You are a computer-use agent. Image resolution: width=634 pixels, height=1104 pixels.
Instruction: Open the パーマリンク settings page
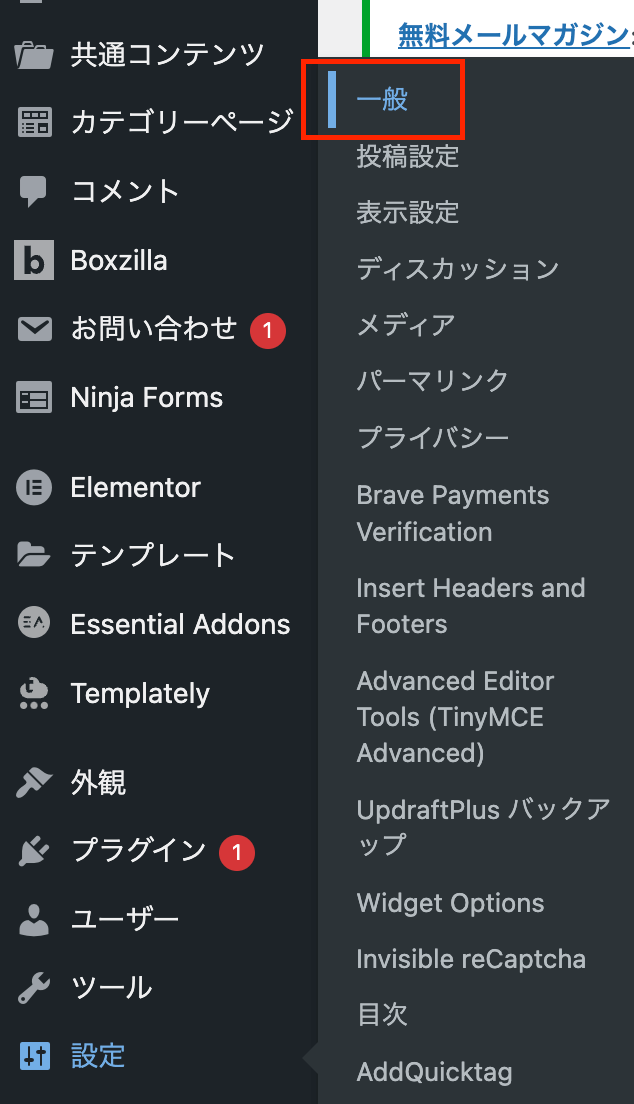(x=433, y=381)
